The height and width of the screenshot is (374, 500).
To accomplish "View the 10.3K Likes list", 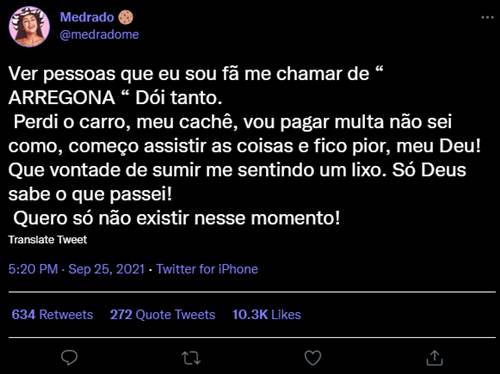I will coord(267,314).
